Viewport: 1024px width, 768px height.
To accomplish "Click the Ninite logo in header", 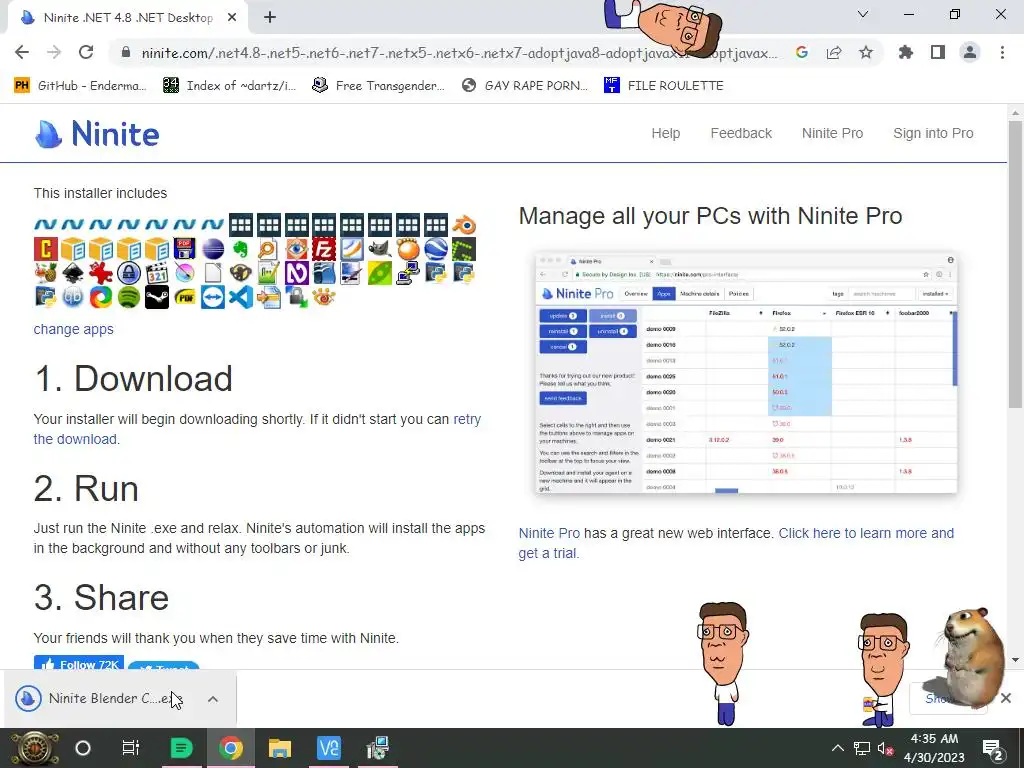I will tap(97, 134).
